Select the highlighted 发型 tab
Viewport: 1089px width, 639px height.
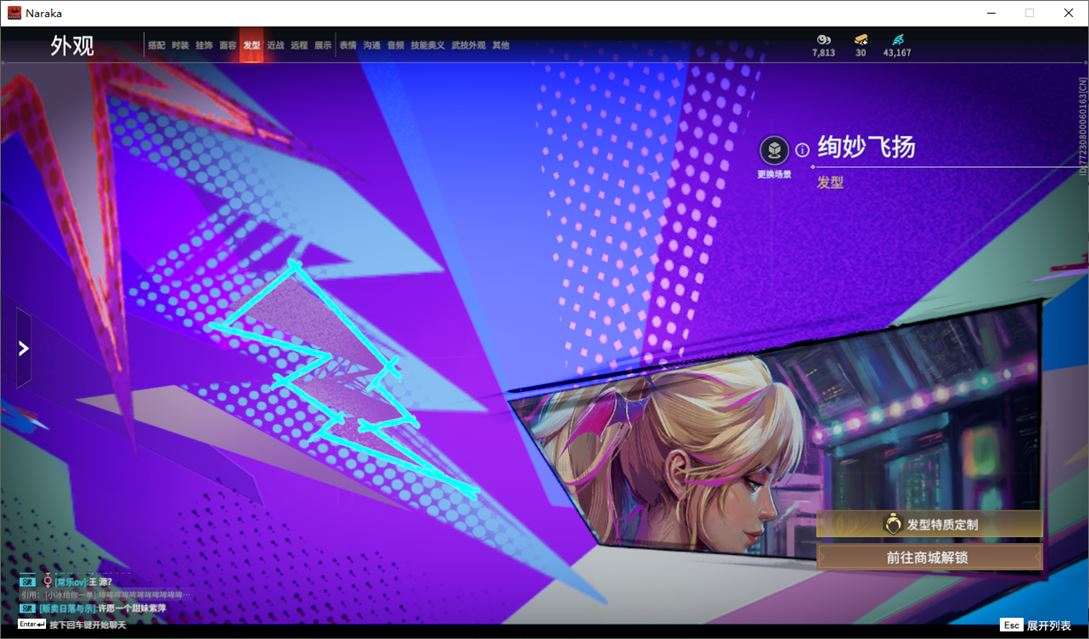[251, 45]
